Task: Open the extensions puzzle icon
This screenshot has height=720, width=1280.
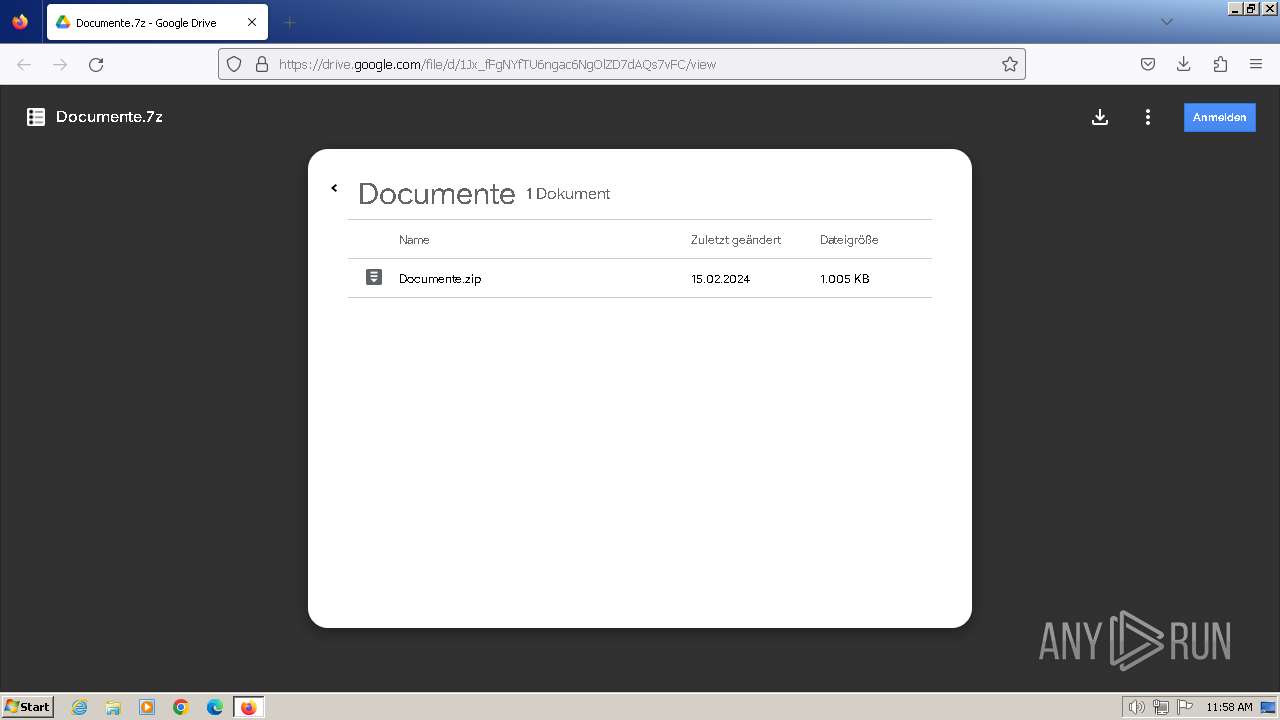Action: 1220,64
